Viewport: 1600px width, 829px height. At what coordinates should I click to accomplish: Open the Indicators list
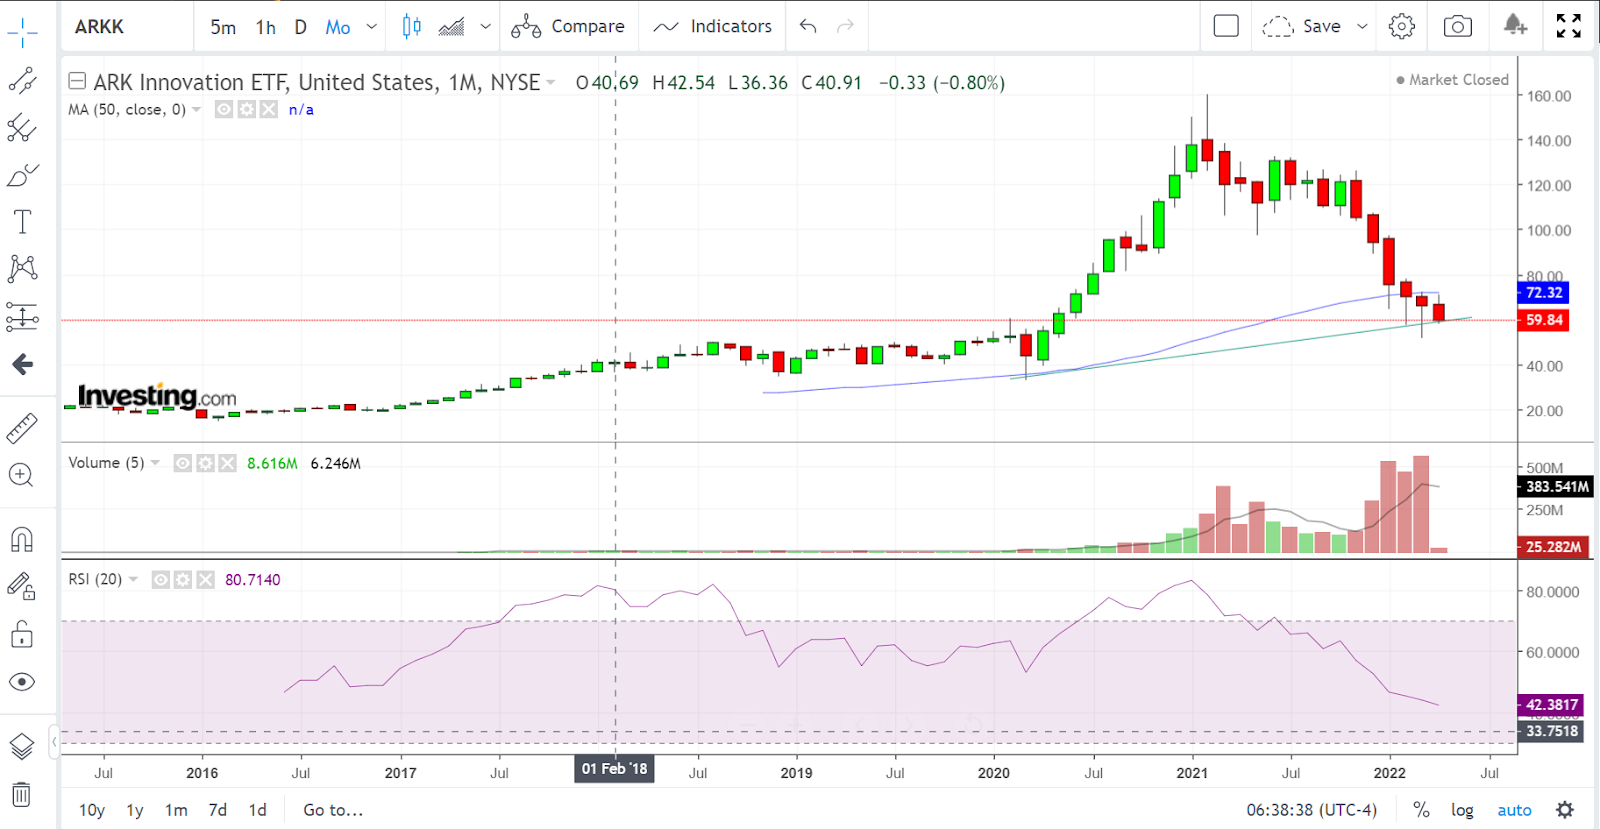[712, 27]
